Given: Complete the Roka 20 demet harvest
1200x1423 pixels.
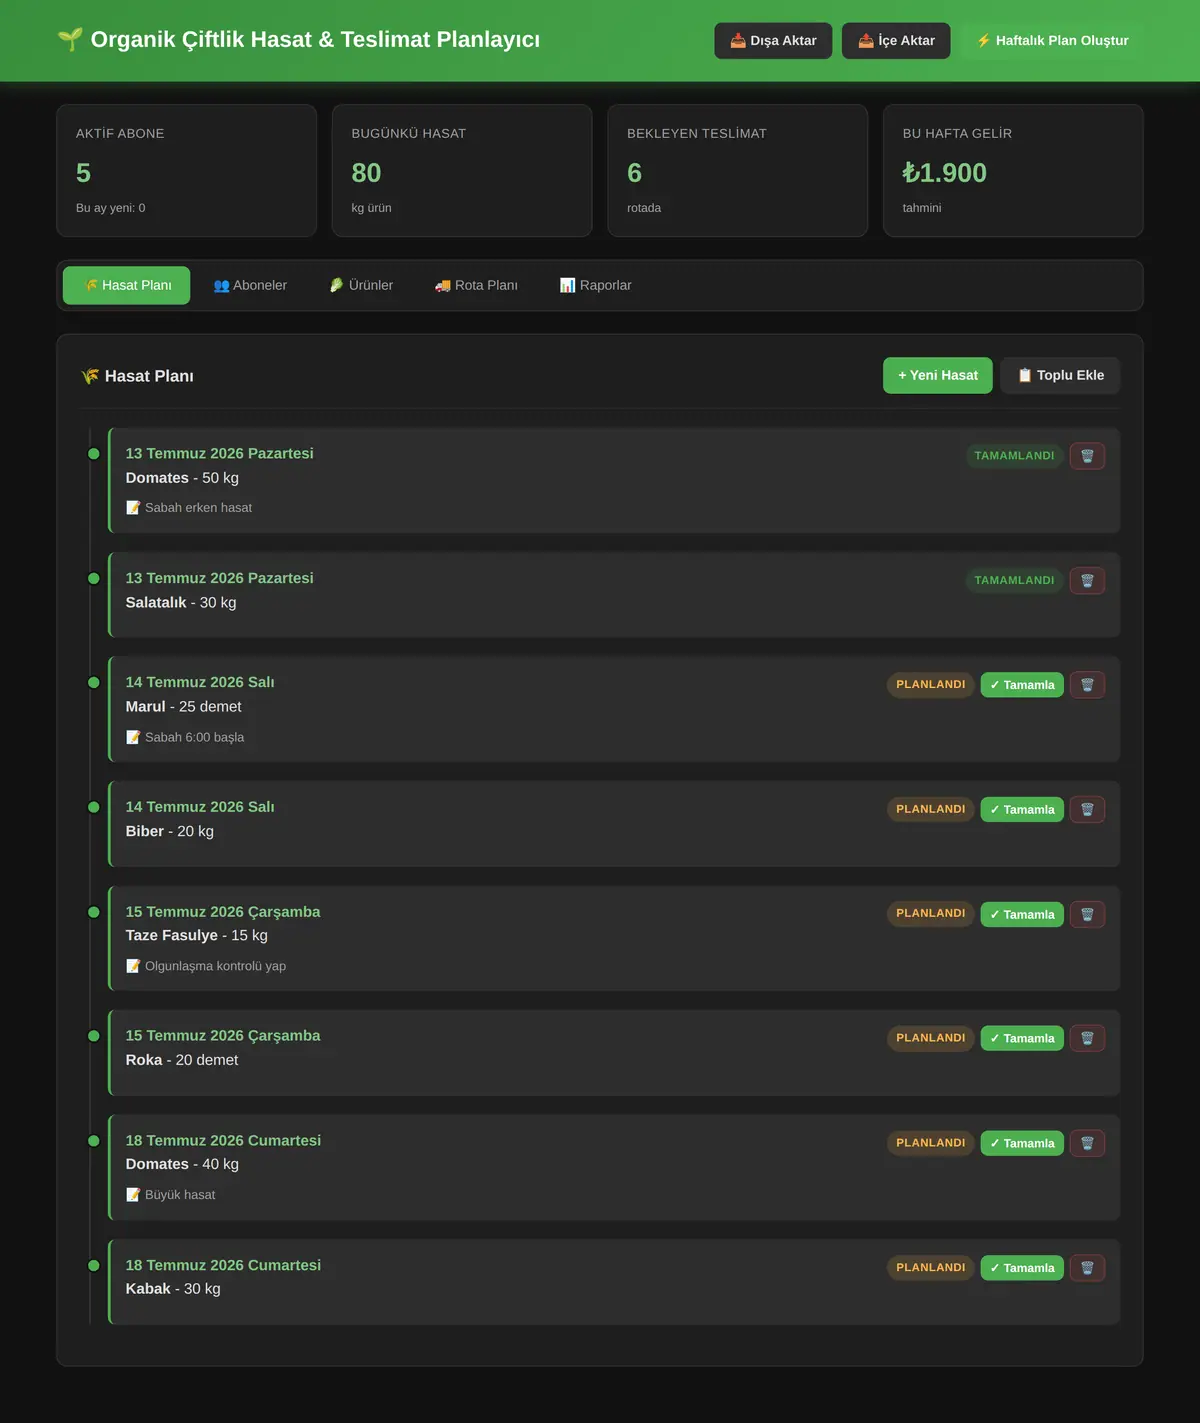Looking at the screenshot, I should (x=1022, y=1038).
